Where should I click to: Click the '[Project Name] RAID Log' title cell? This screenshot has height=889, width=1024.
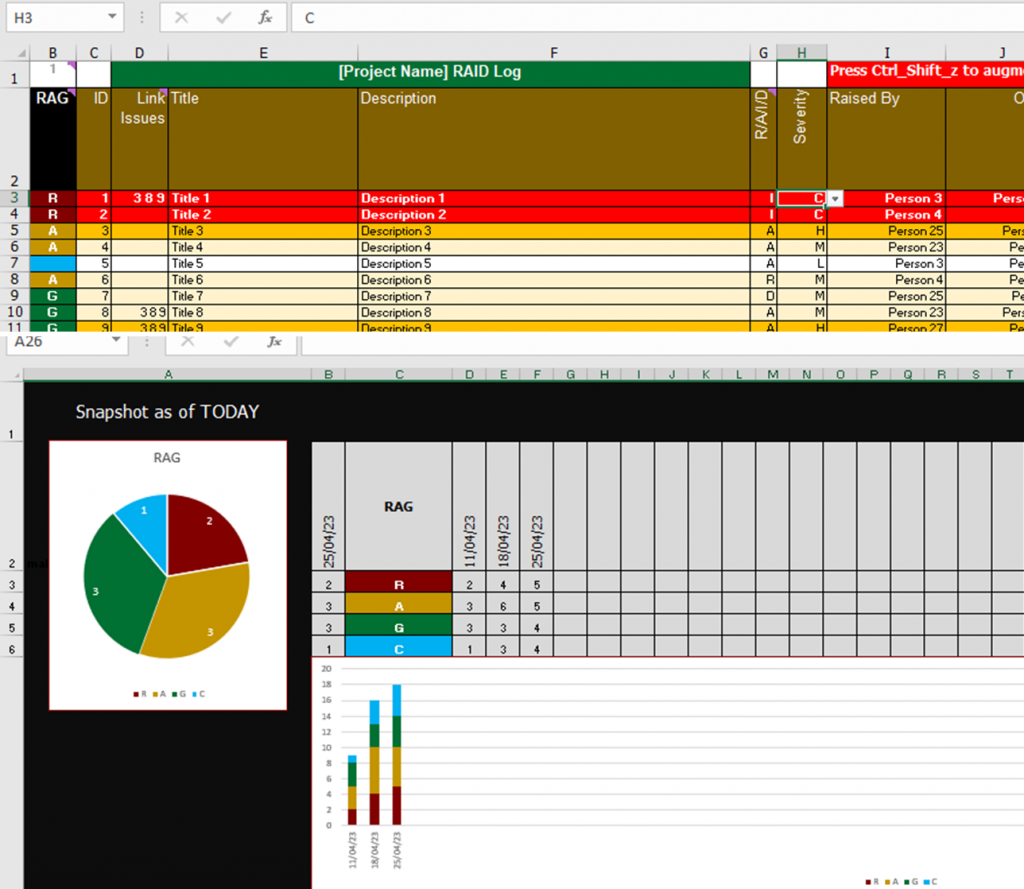tap(430, 72)
